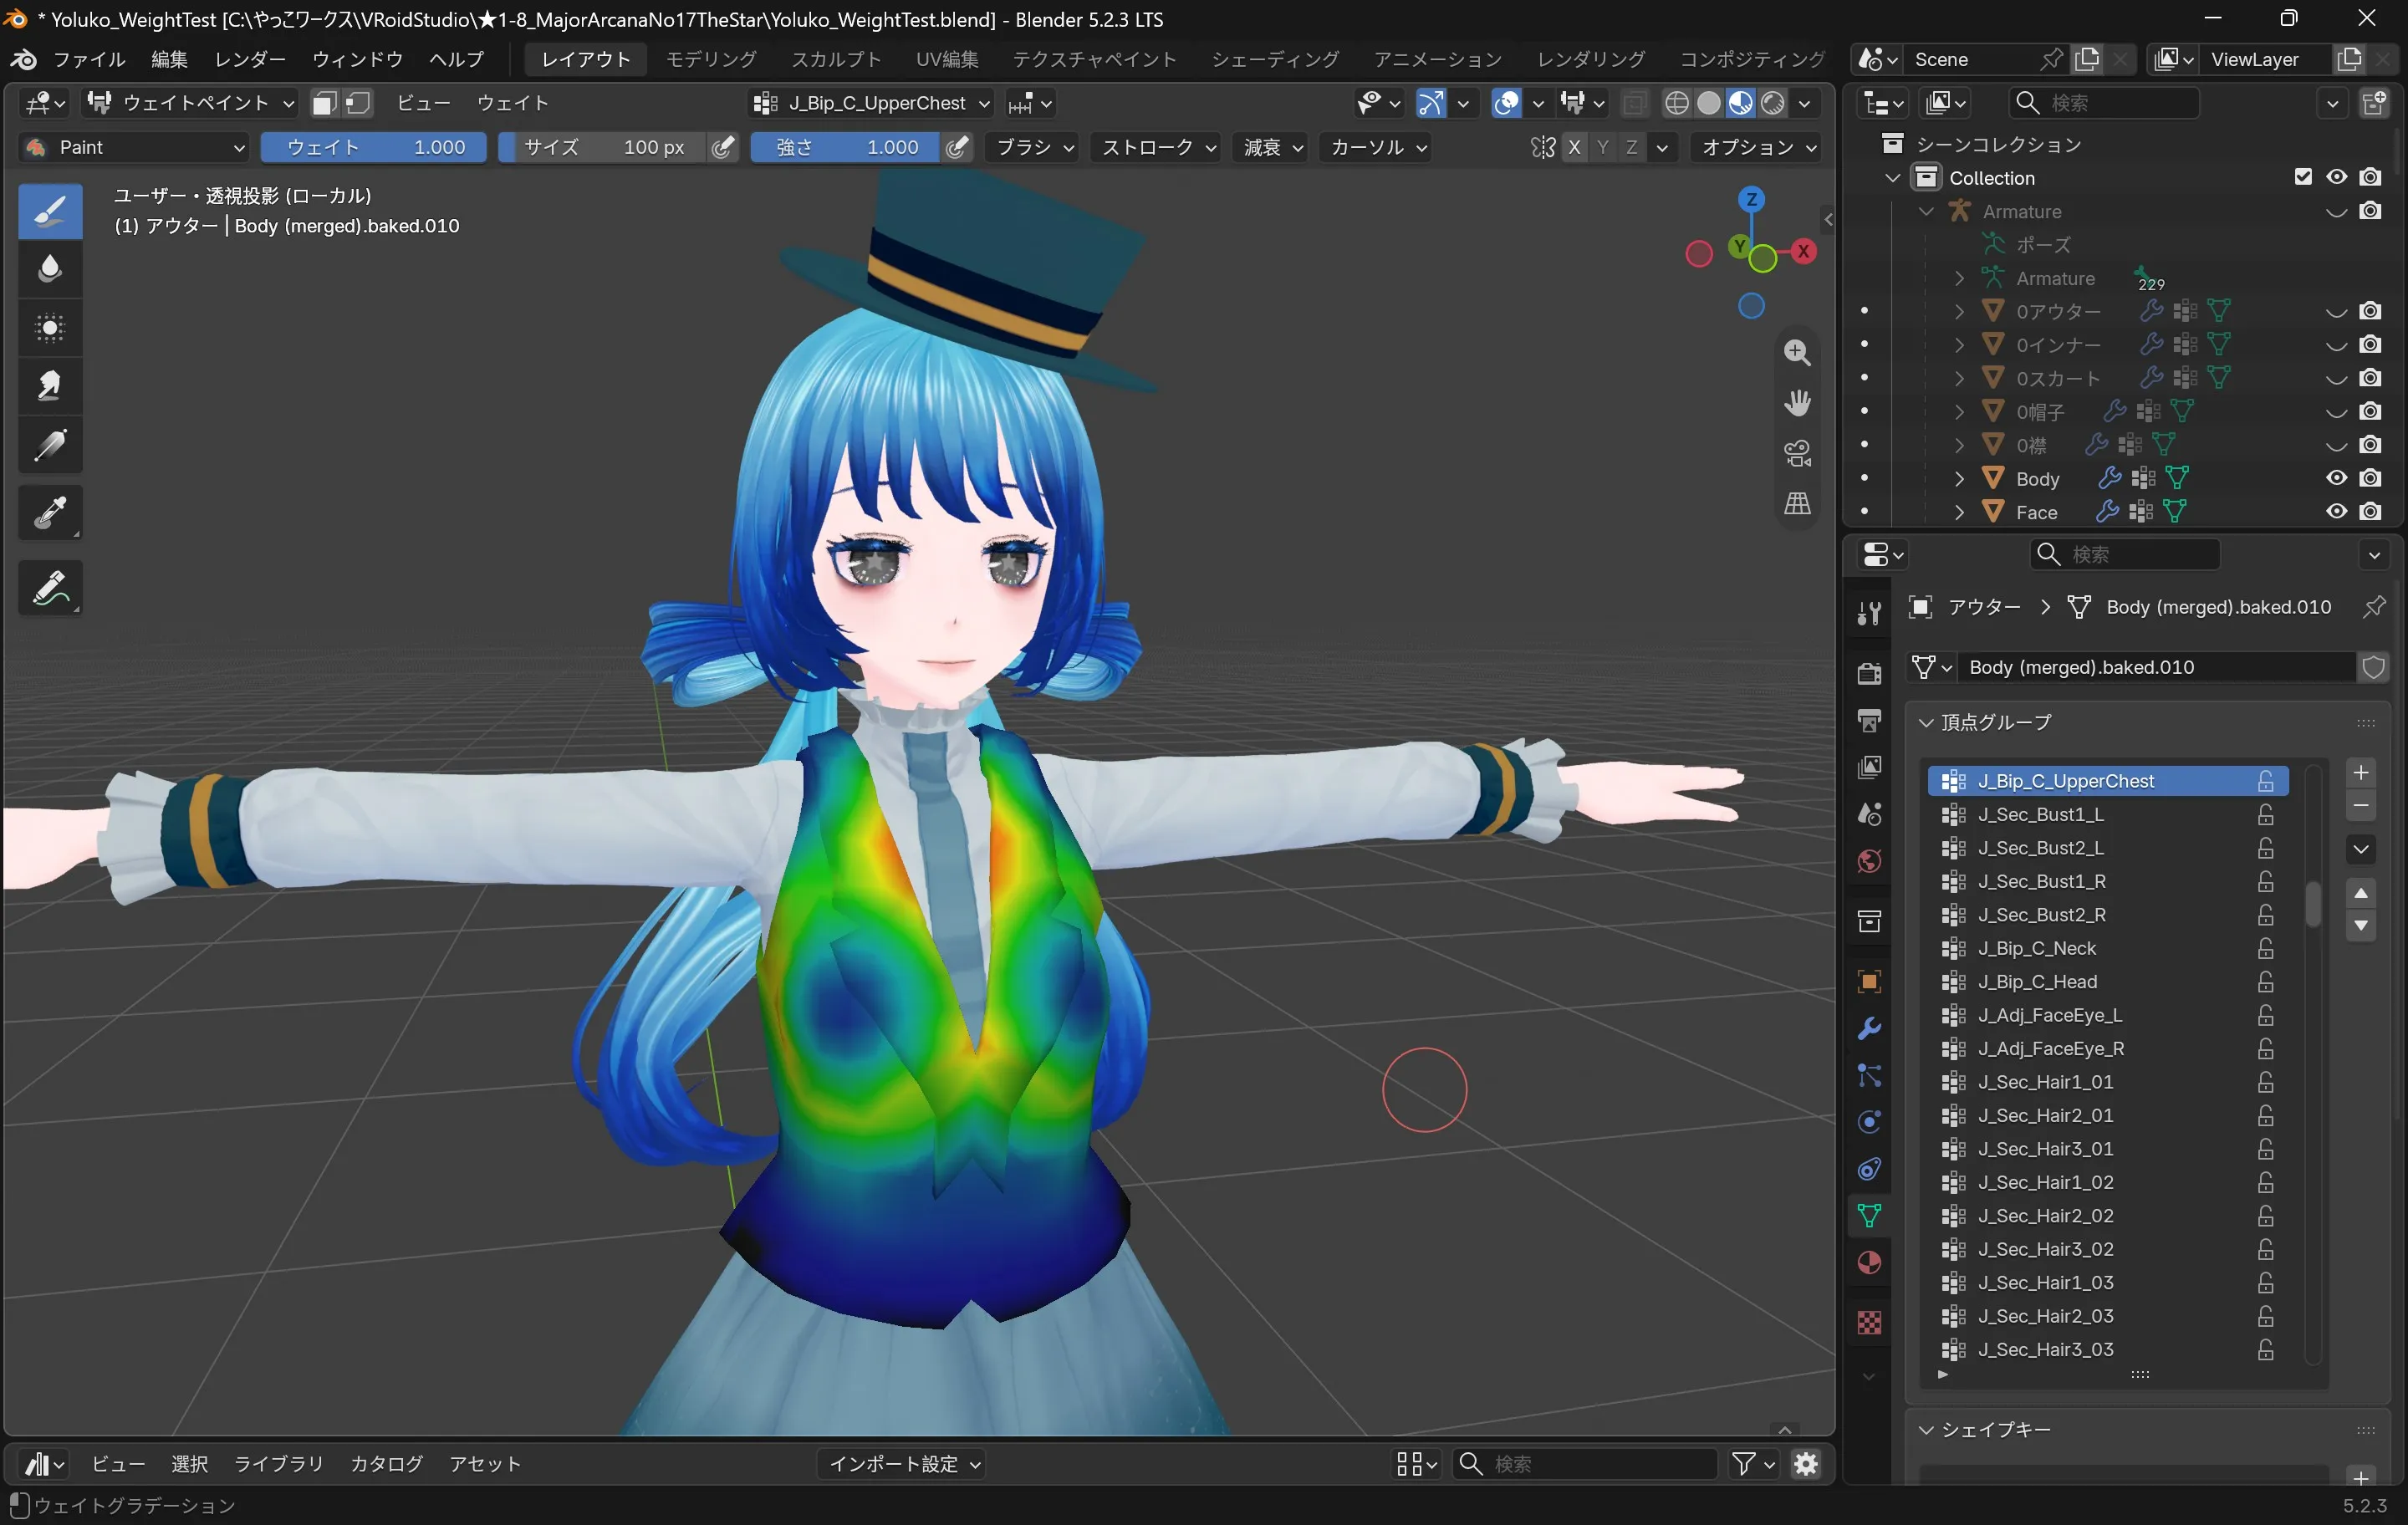Toggle camera view icon in viewport
Screen dimensions: 2408x1525
tap(1797, 453)
